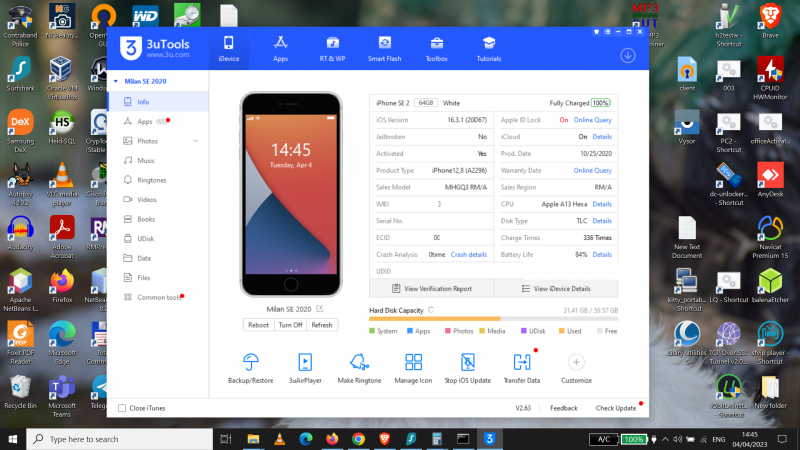Open CPU Details link
Viewport: 800px width, 450px height.
coord(602,204)
